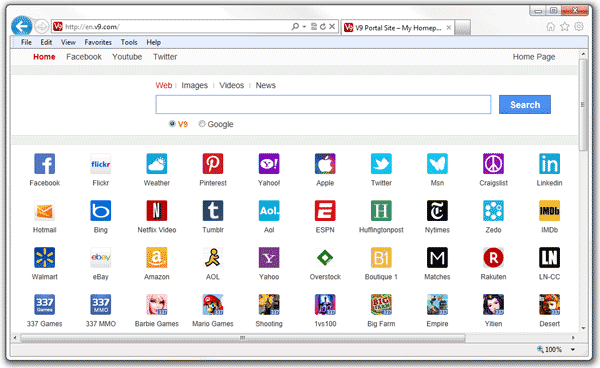Open the Tumblr shortcut icon
The image size is (600, 368).
tap(213, 211)
